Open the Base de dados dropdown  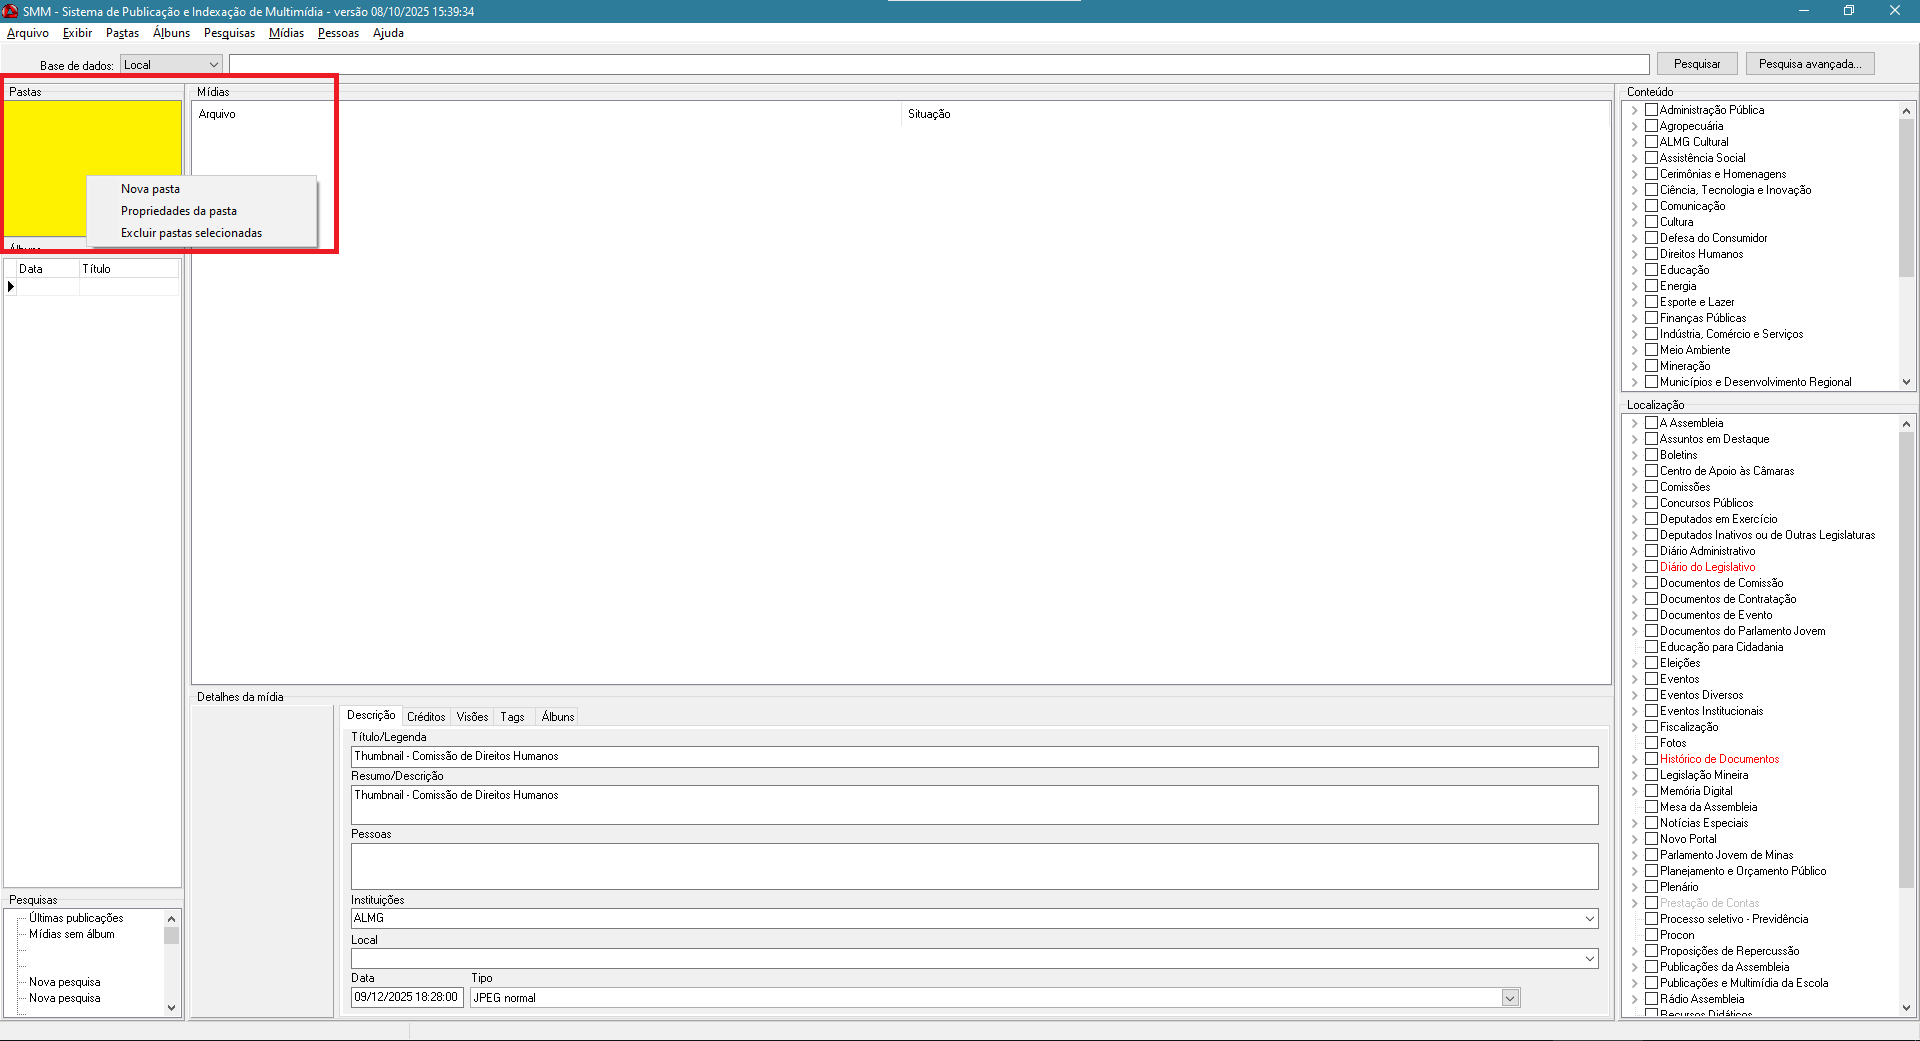pos(213,65)
